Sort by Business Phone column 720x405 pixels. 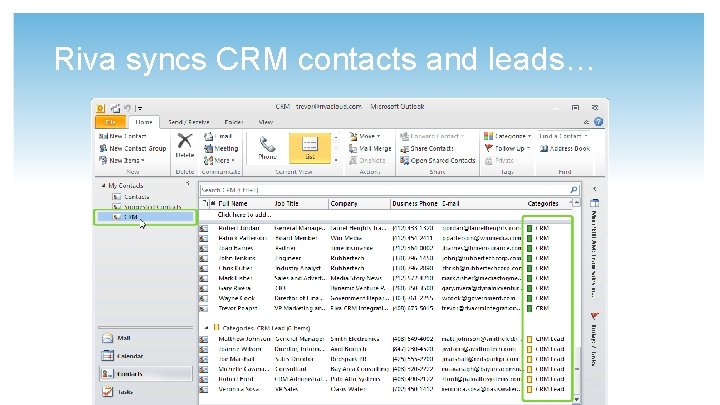(415, 203)
